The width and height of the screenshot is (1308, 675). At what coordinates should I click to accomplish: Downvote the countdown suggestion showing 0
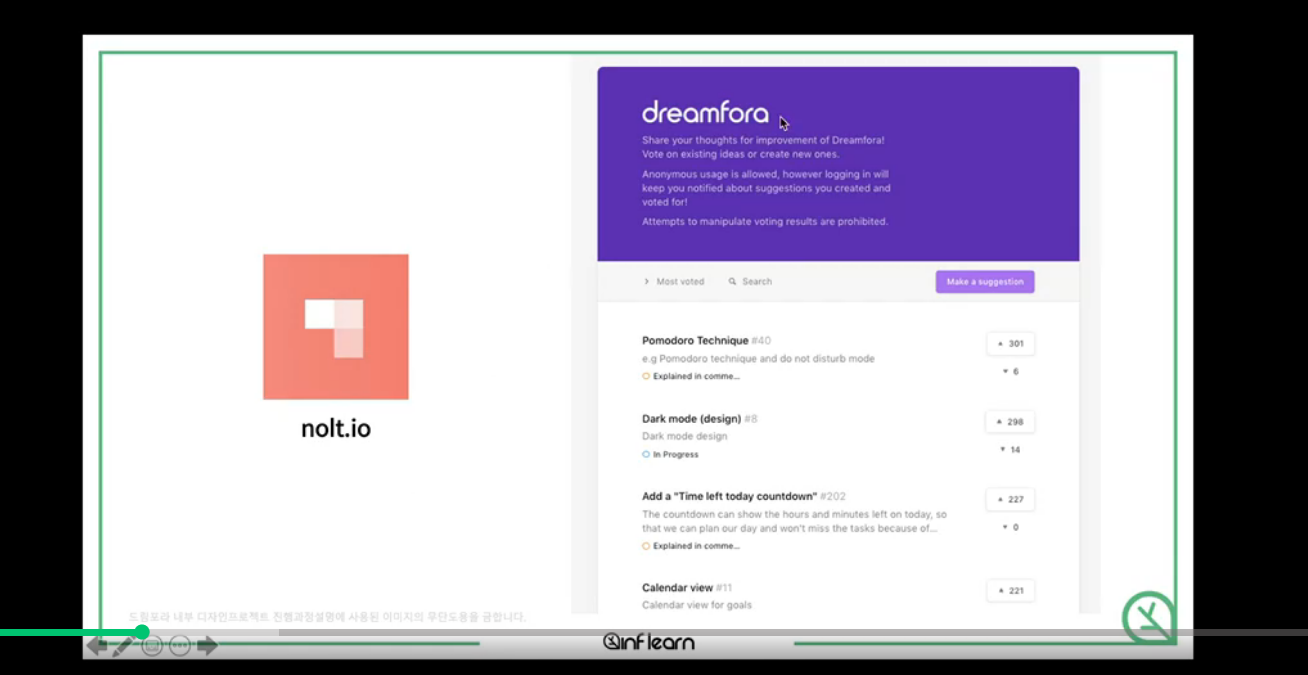coord(1010,528)
